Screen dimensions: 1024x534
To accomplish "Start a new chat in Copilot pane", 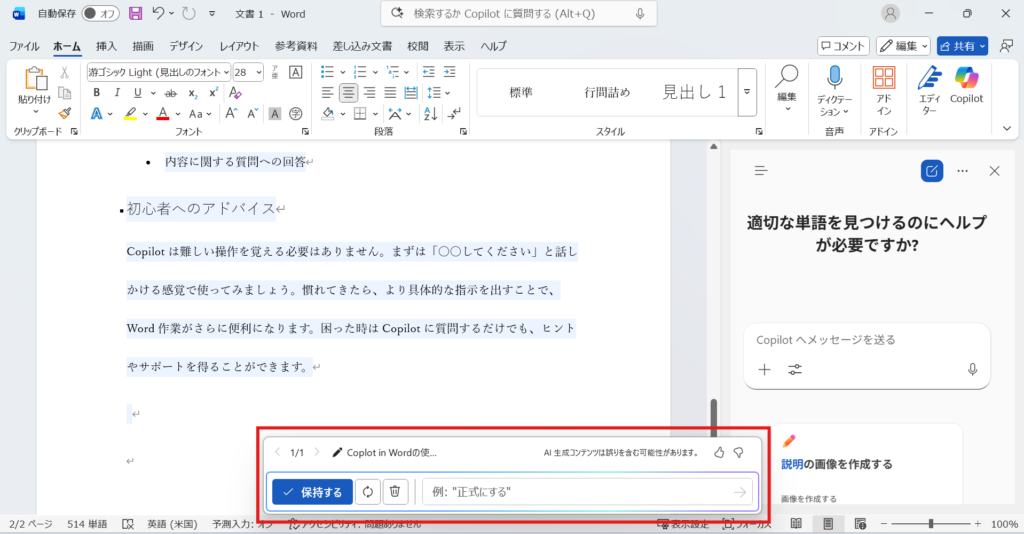I will (931, 171).
